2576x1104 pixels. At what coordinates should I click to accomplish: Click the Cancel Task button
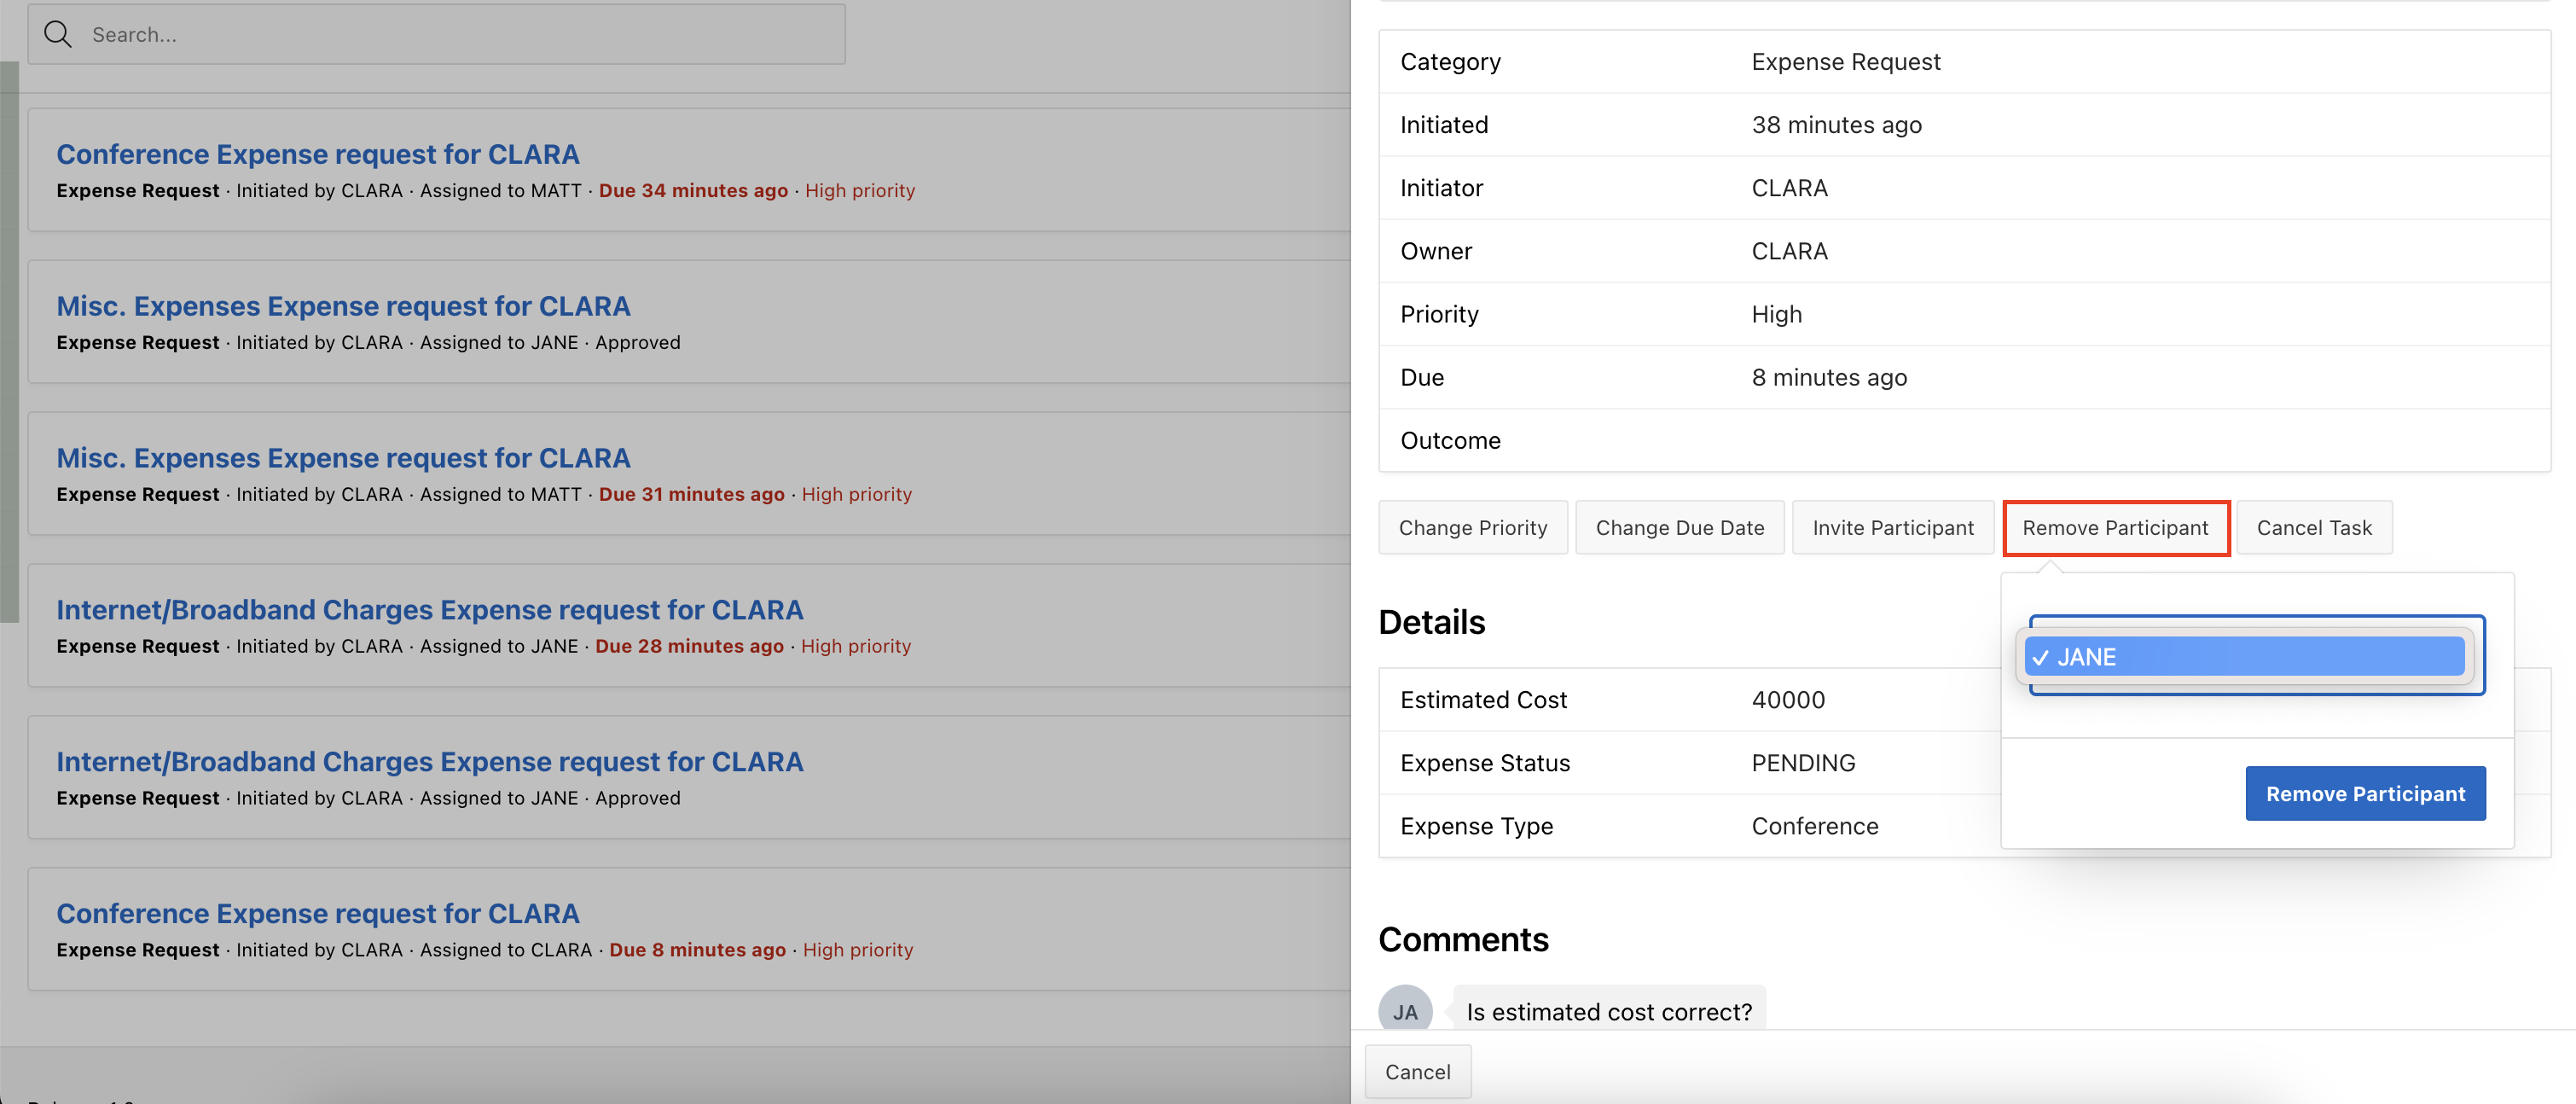(2313, 528)
